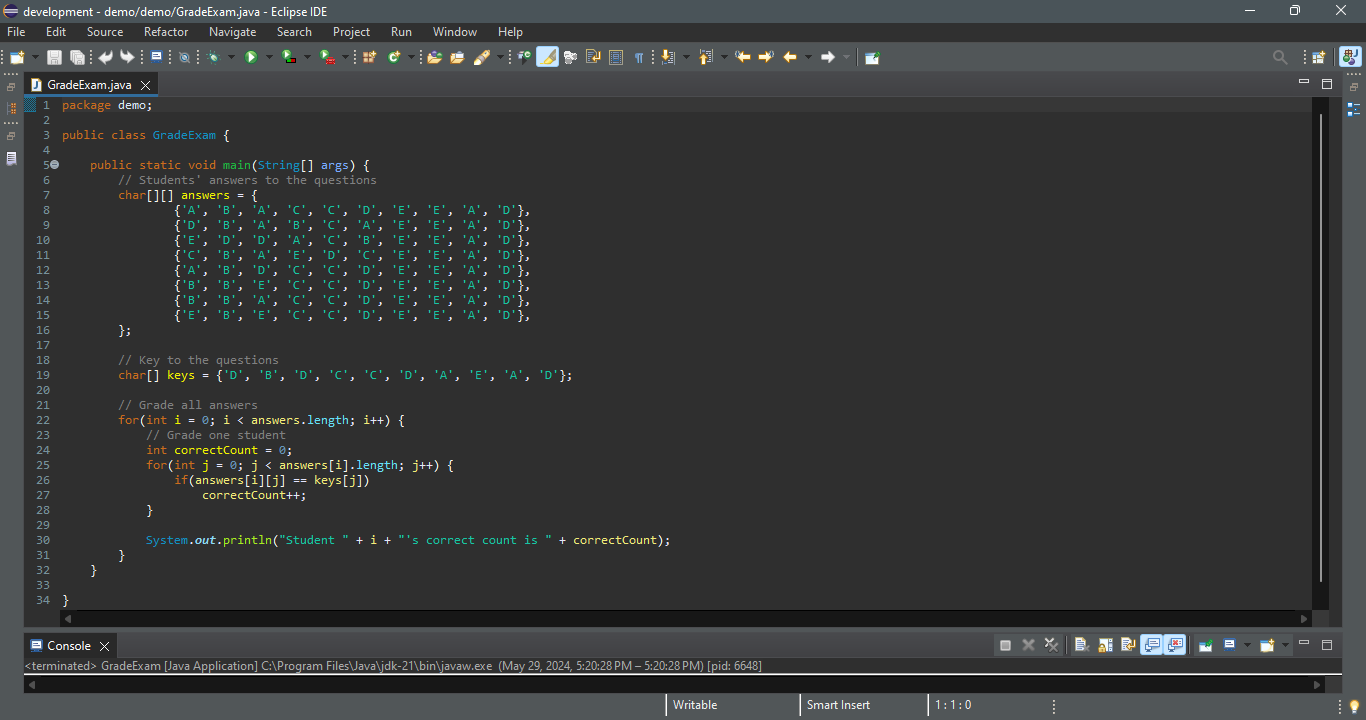The width and height of the screenshot is (1366, 720).
Task: Click the Save All toolbar icon
Action: (x=77, y=57)
